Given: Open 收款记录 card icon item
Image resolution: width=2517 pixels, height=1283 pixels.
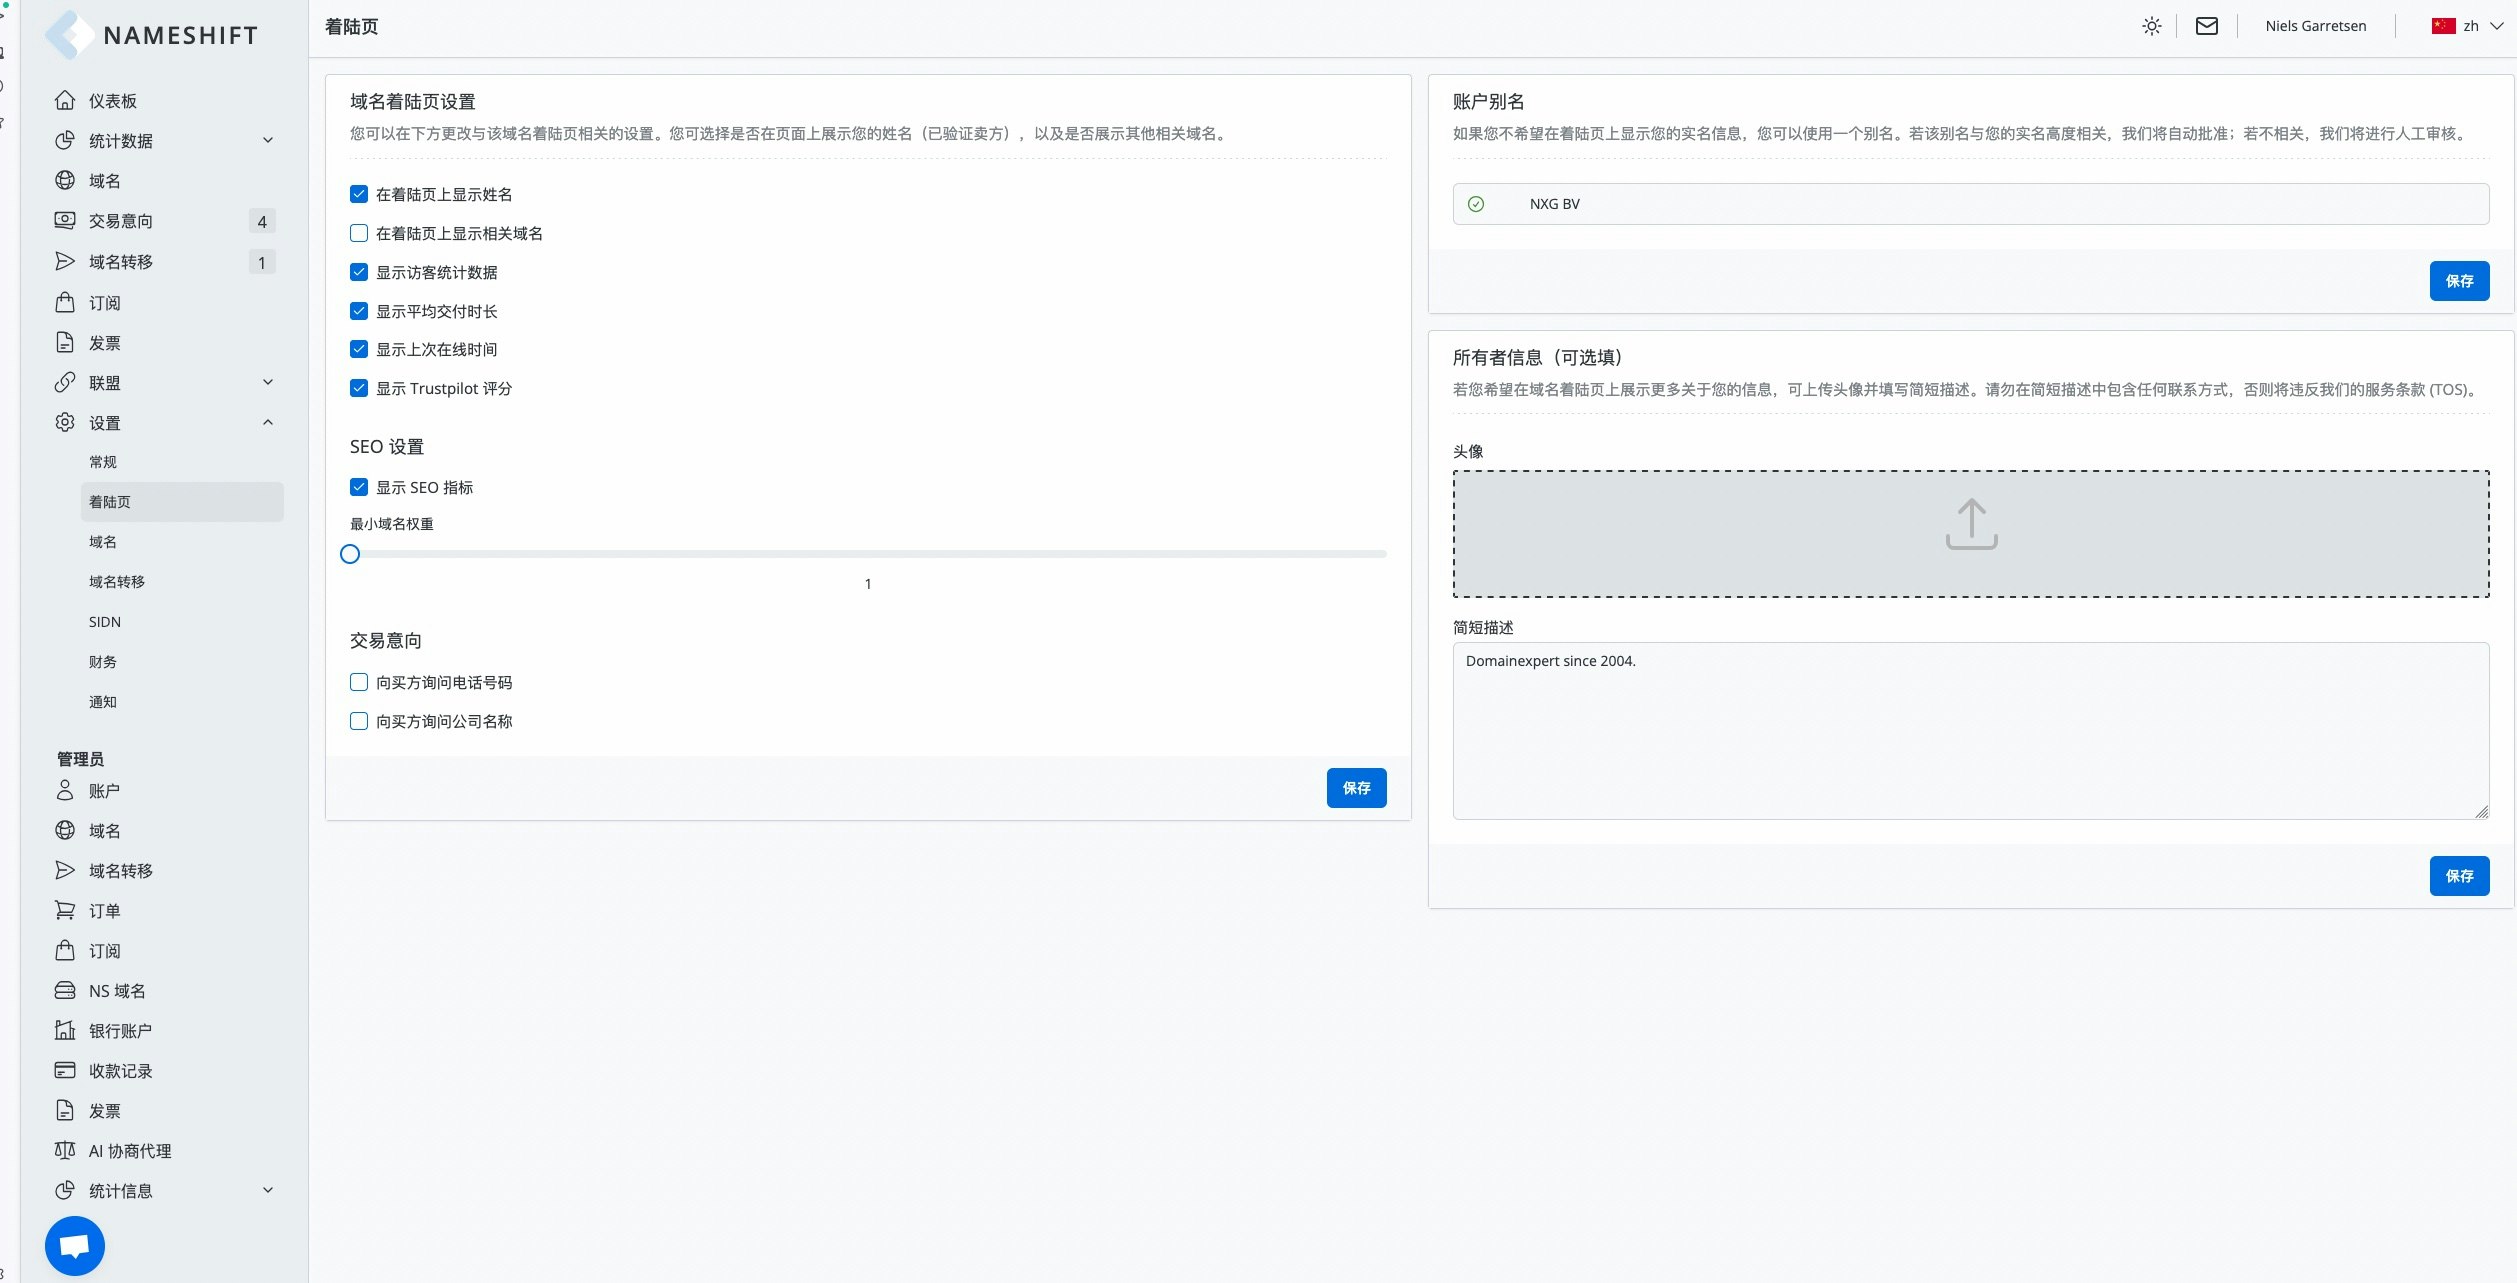Looking at the screenshot, I should pyautogui.click(x=65, y=1071).
